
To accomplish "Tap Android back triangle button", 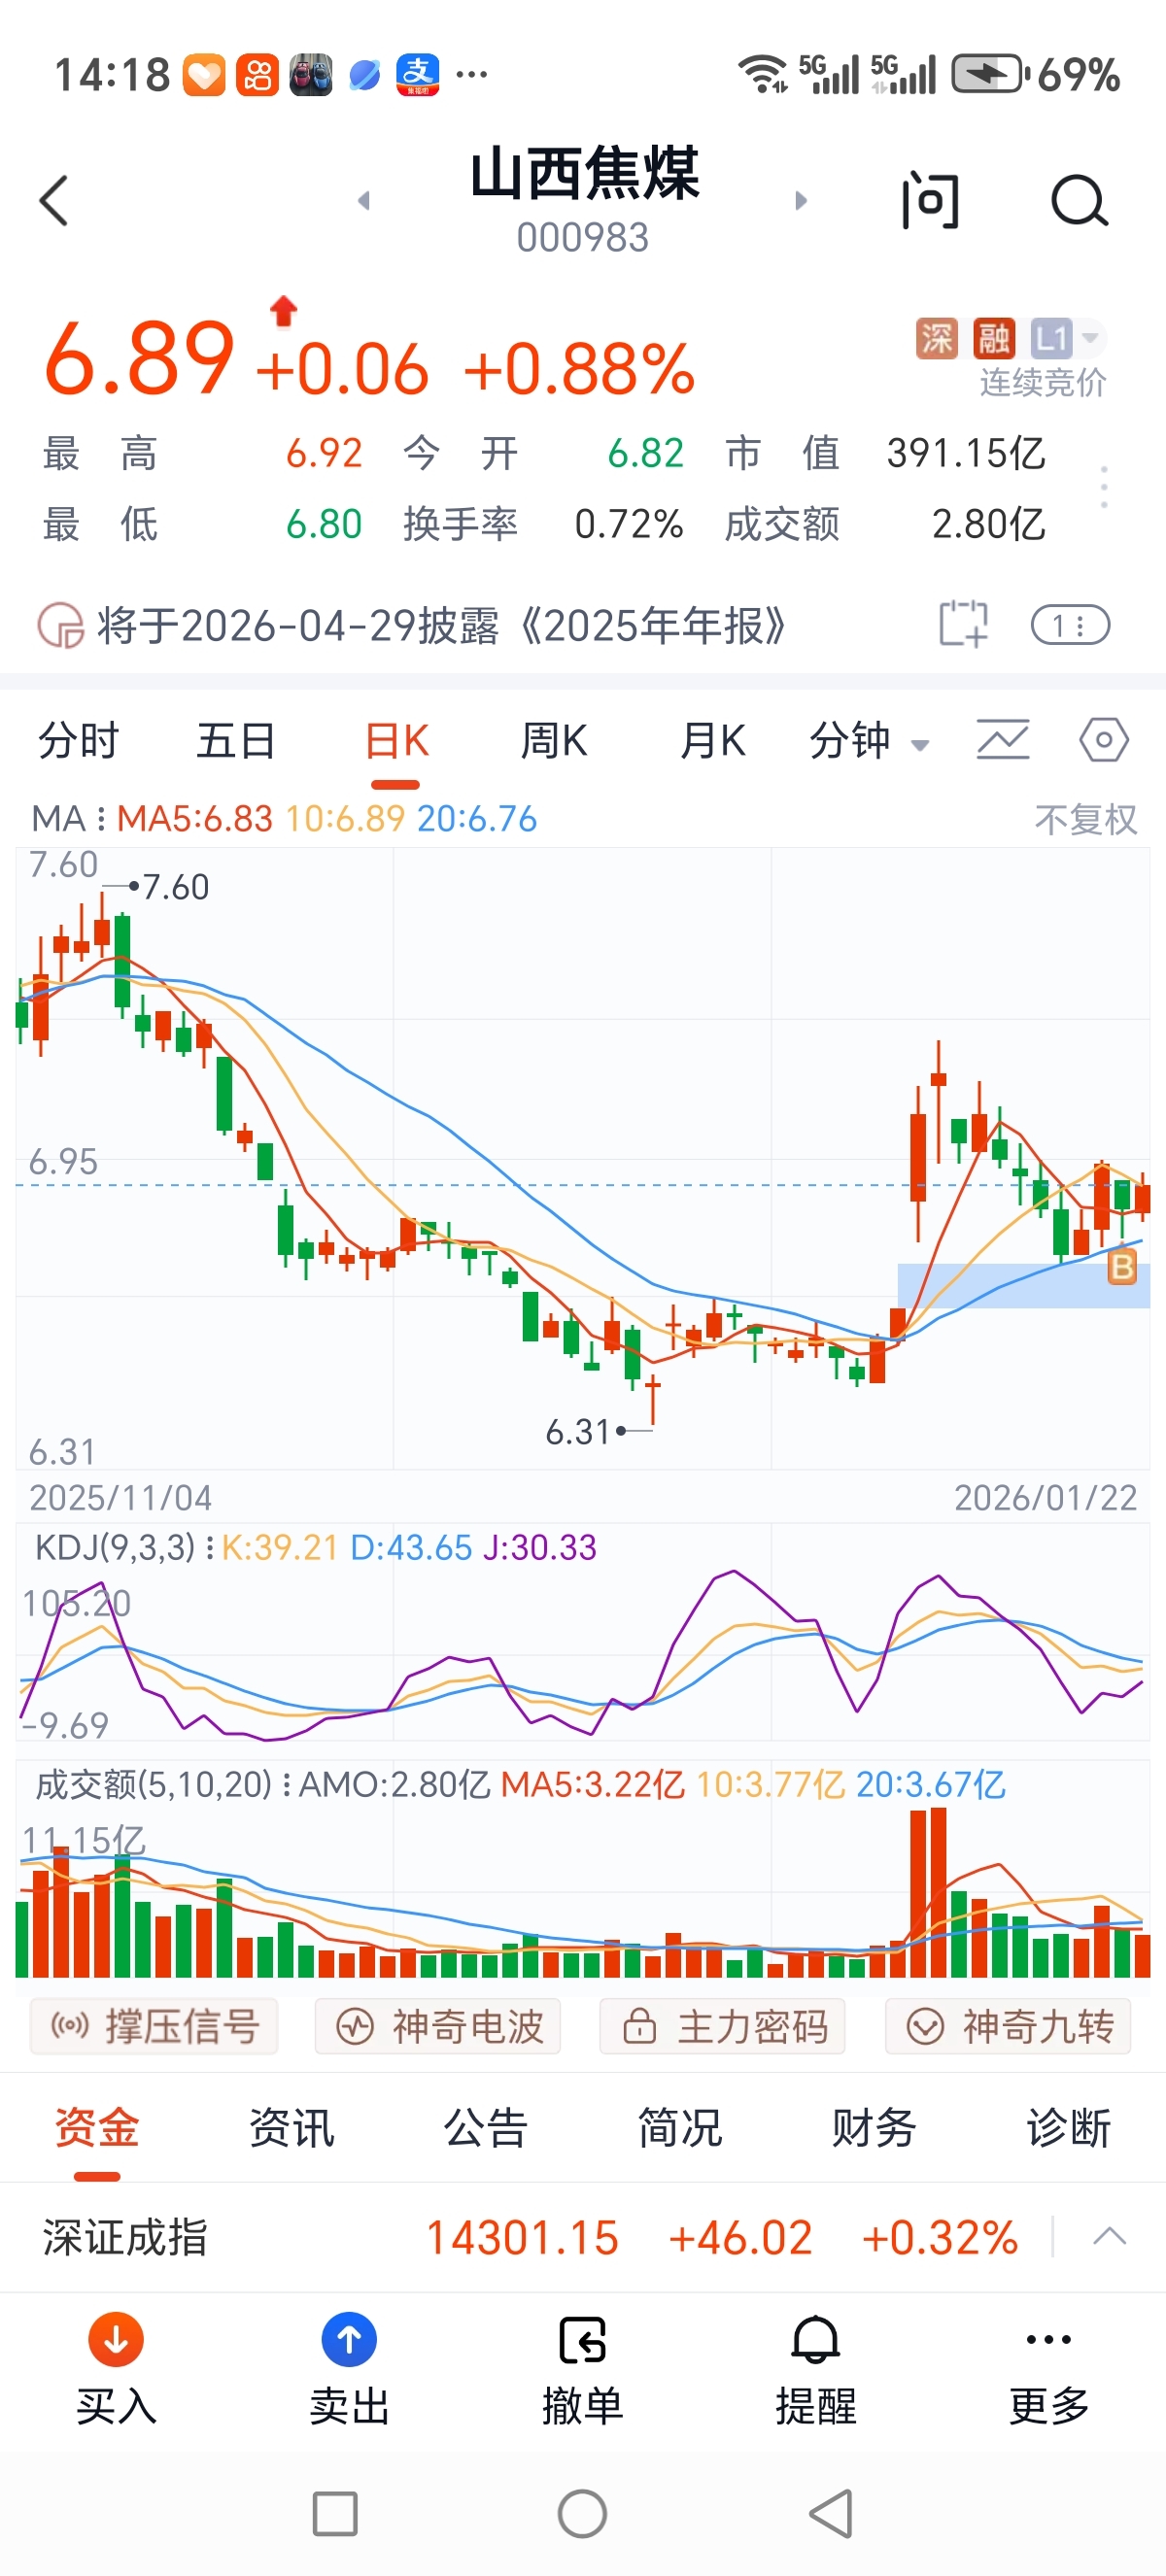I will pyautogui.click(x=830, y=2514).
